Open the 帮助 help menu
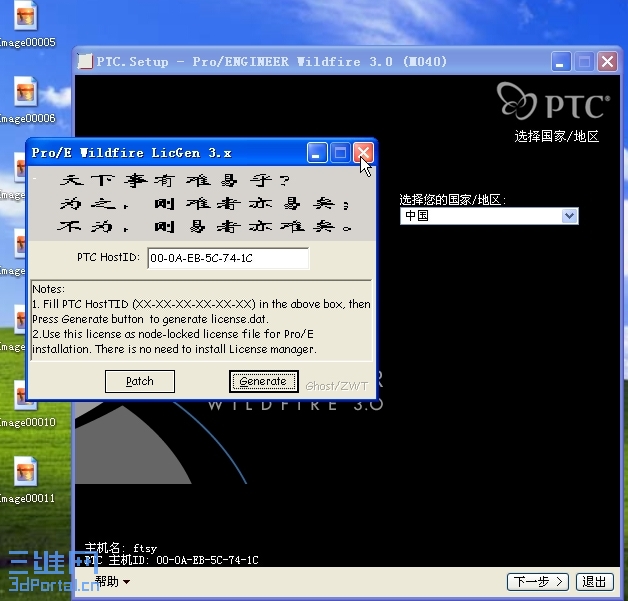Screen dimensions: 628x601 point(112,581)
